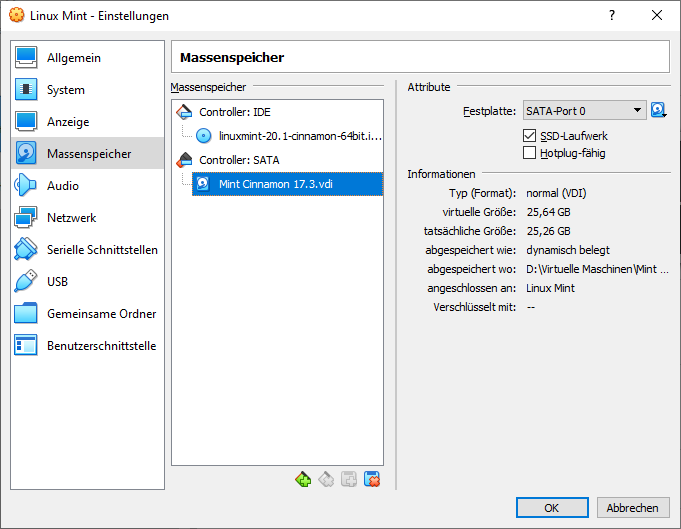Open the Audio settings category

(87, 185)
